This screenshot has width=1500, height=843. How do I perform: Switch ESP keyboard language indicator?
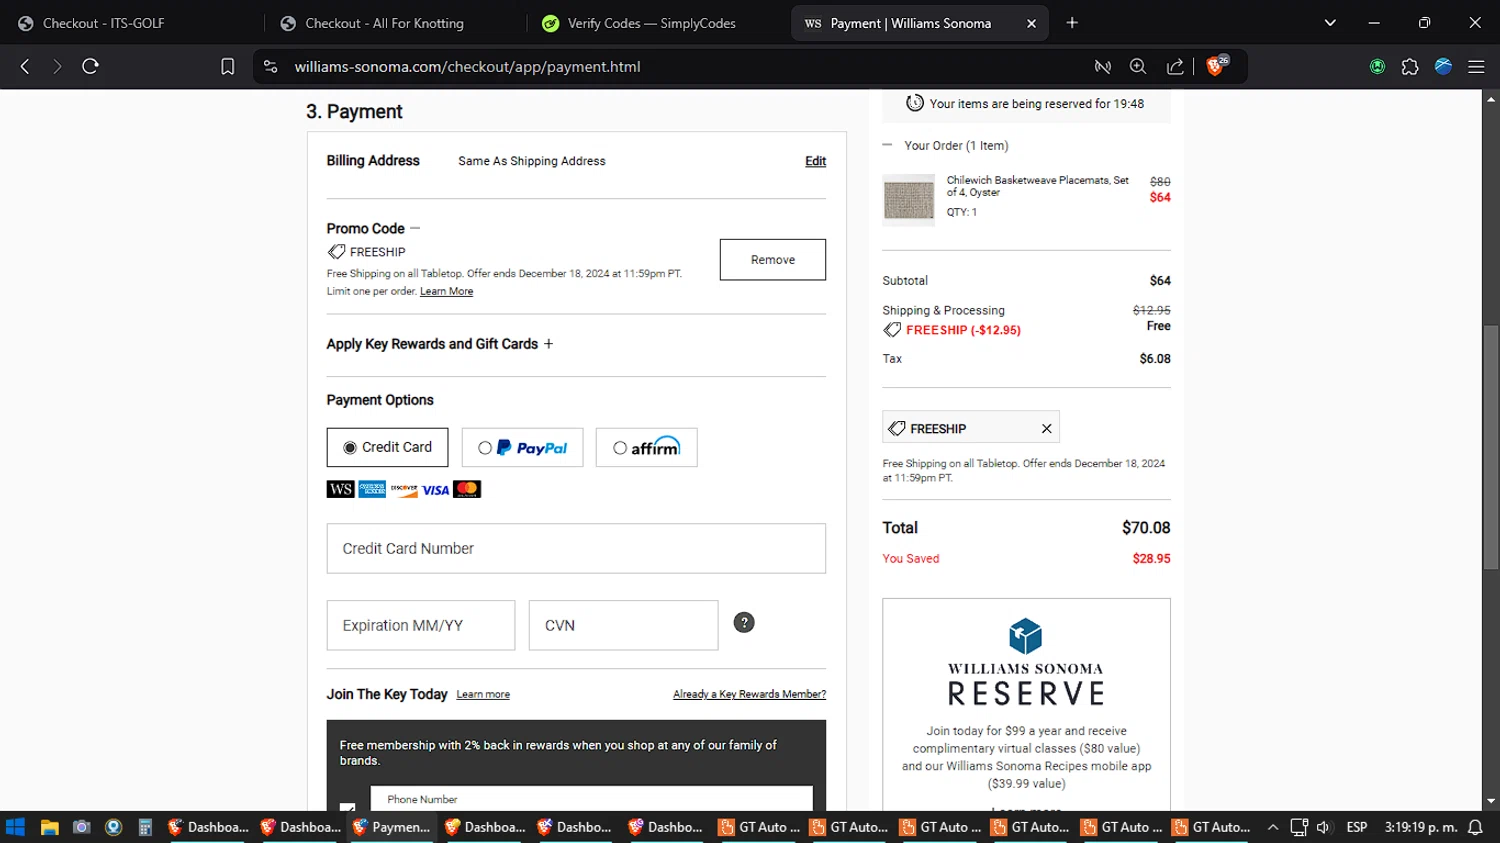pos(1357,827)
